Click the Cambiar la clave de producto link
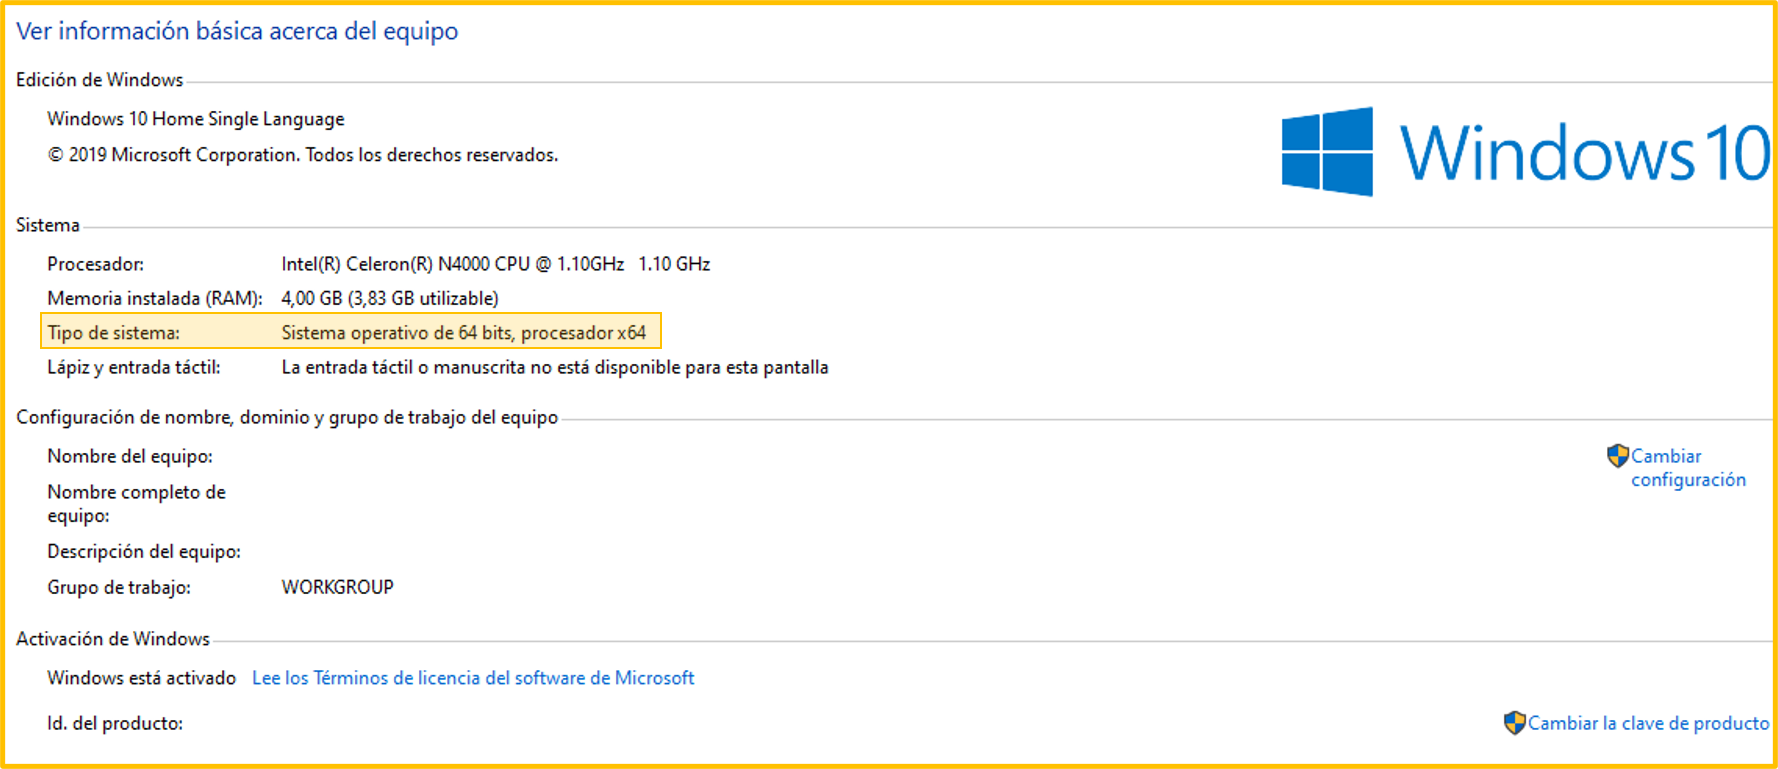 point(1648,723)
